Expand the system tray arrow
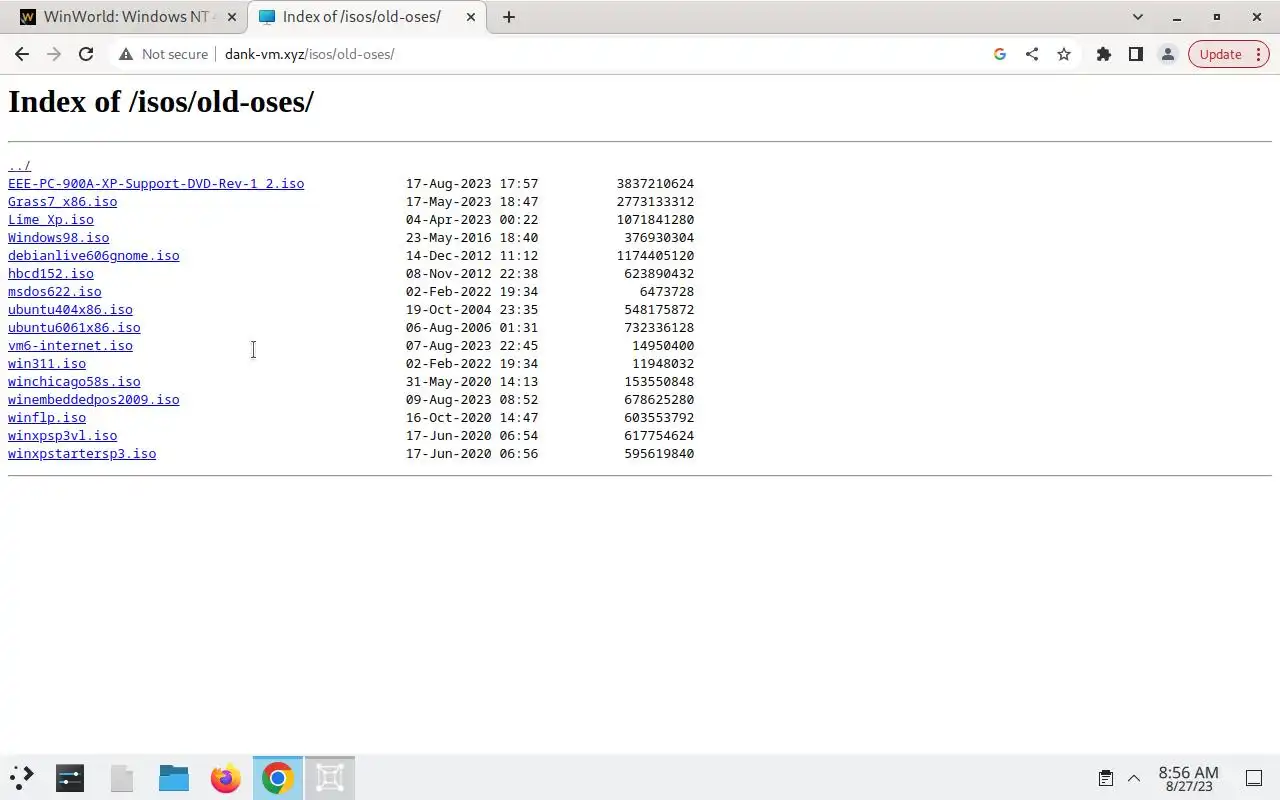The image size is (1280, 800). pos(1134,778)
